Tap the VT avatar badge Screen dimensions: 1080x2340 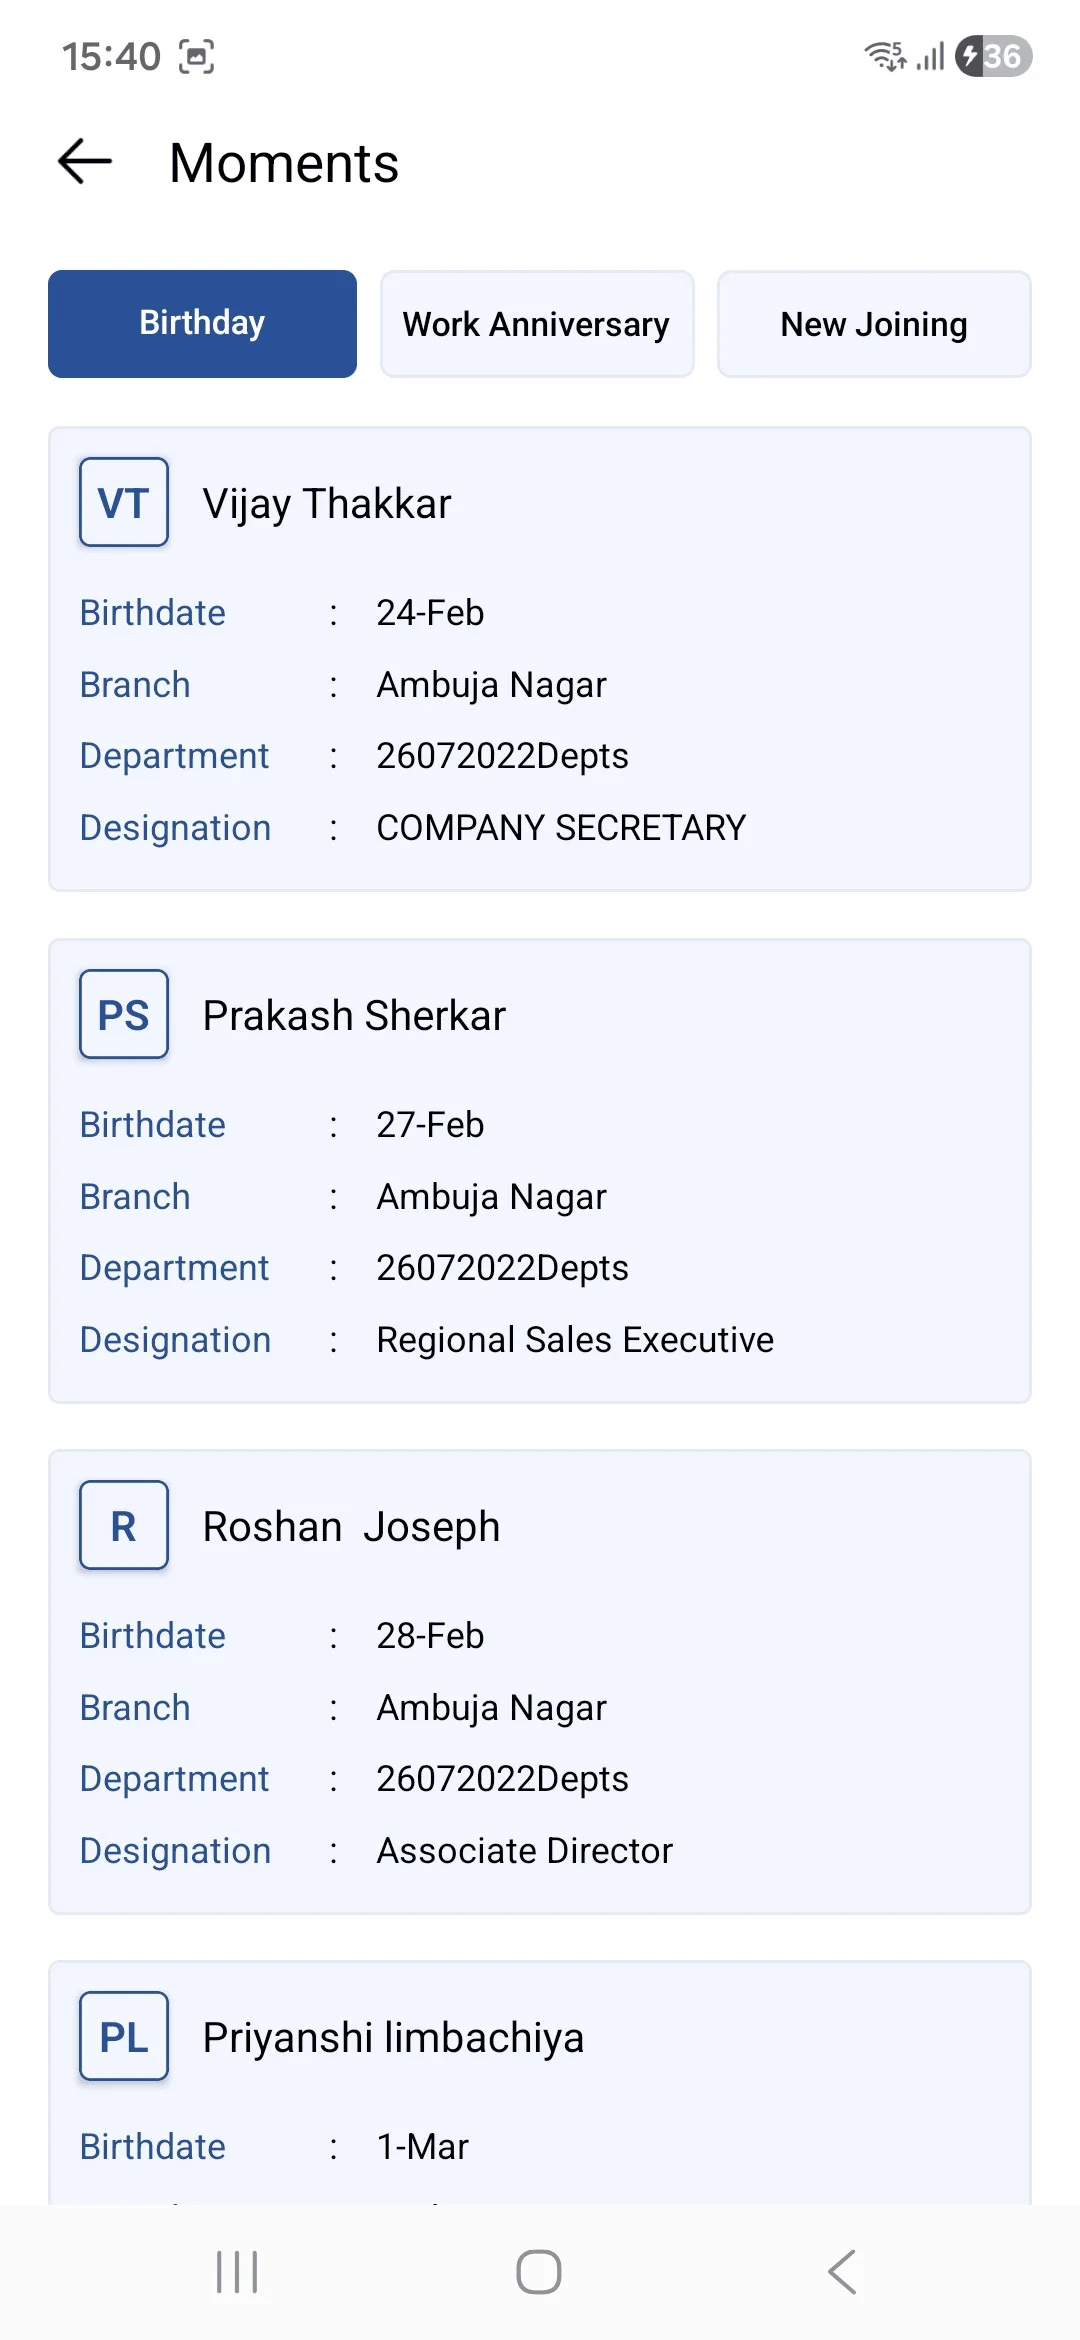coord(124,502)
